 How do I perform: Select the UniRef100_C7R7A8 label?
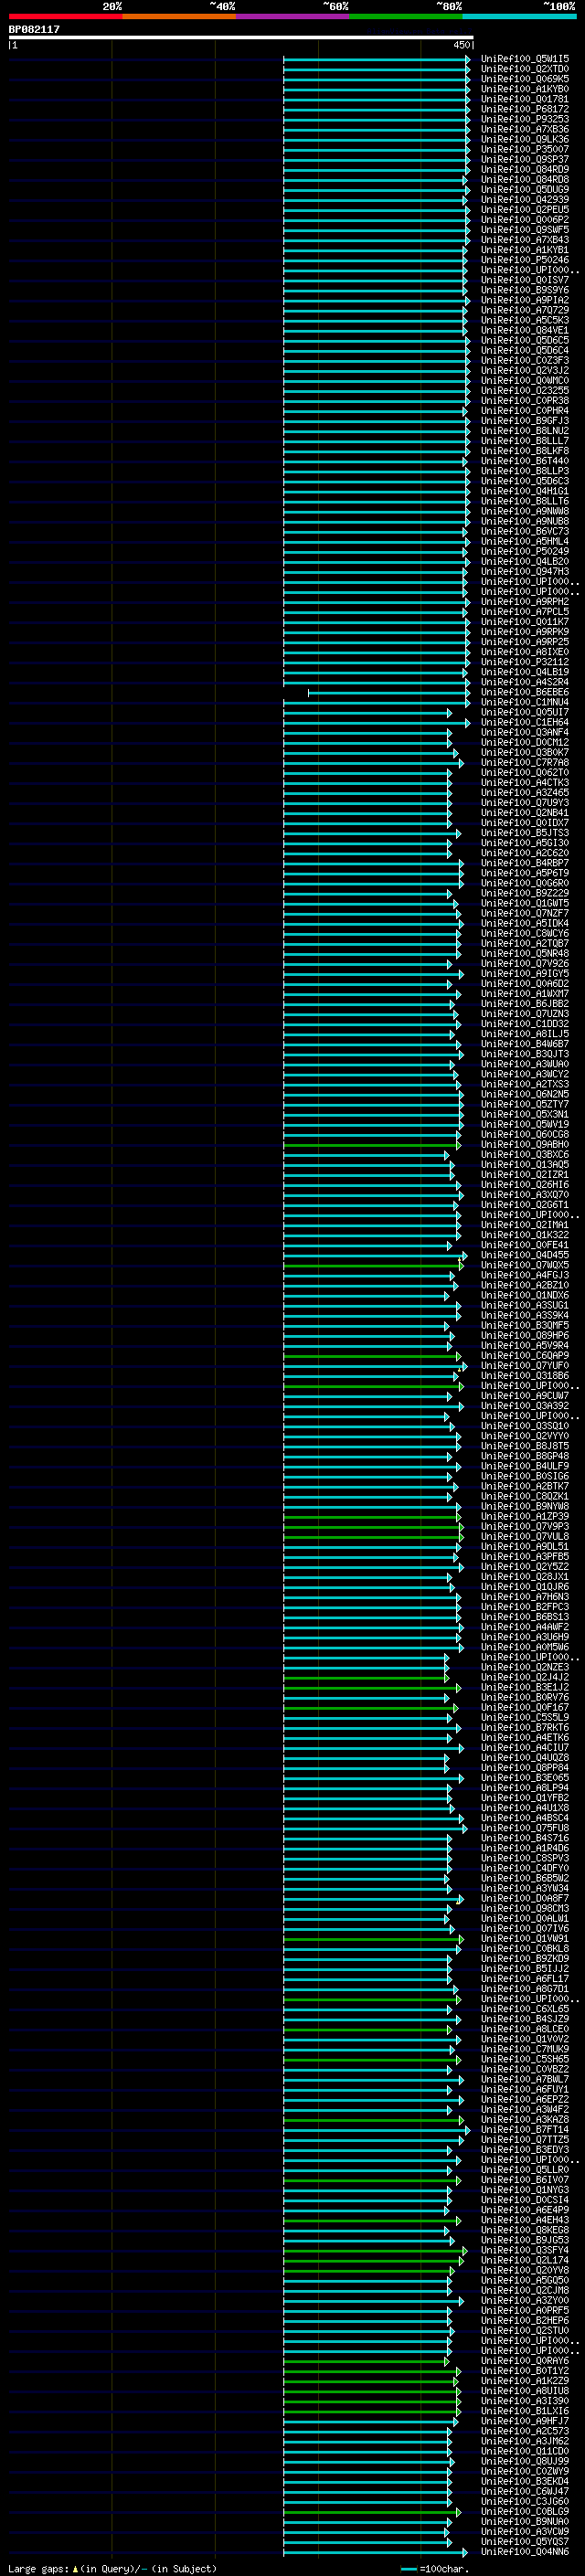(x=525, y=762)
